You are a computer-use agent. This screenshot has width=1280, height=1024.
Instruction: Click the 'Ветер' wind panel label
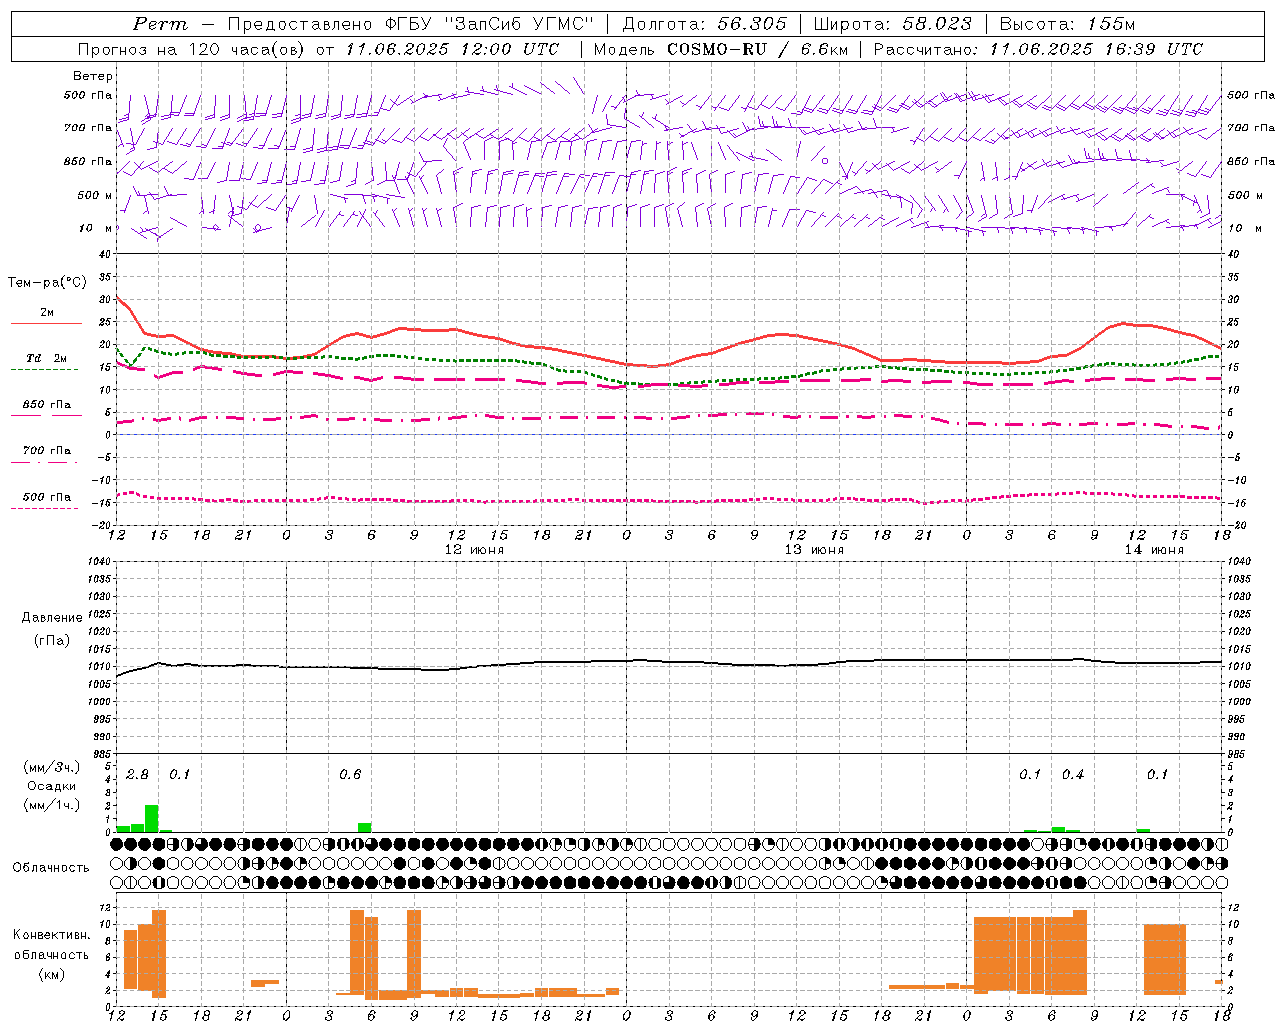click(x=92, y=76)
